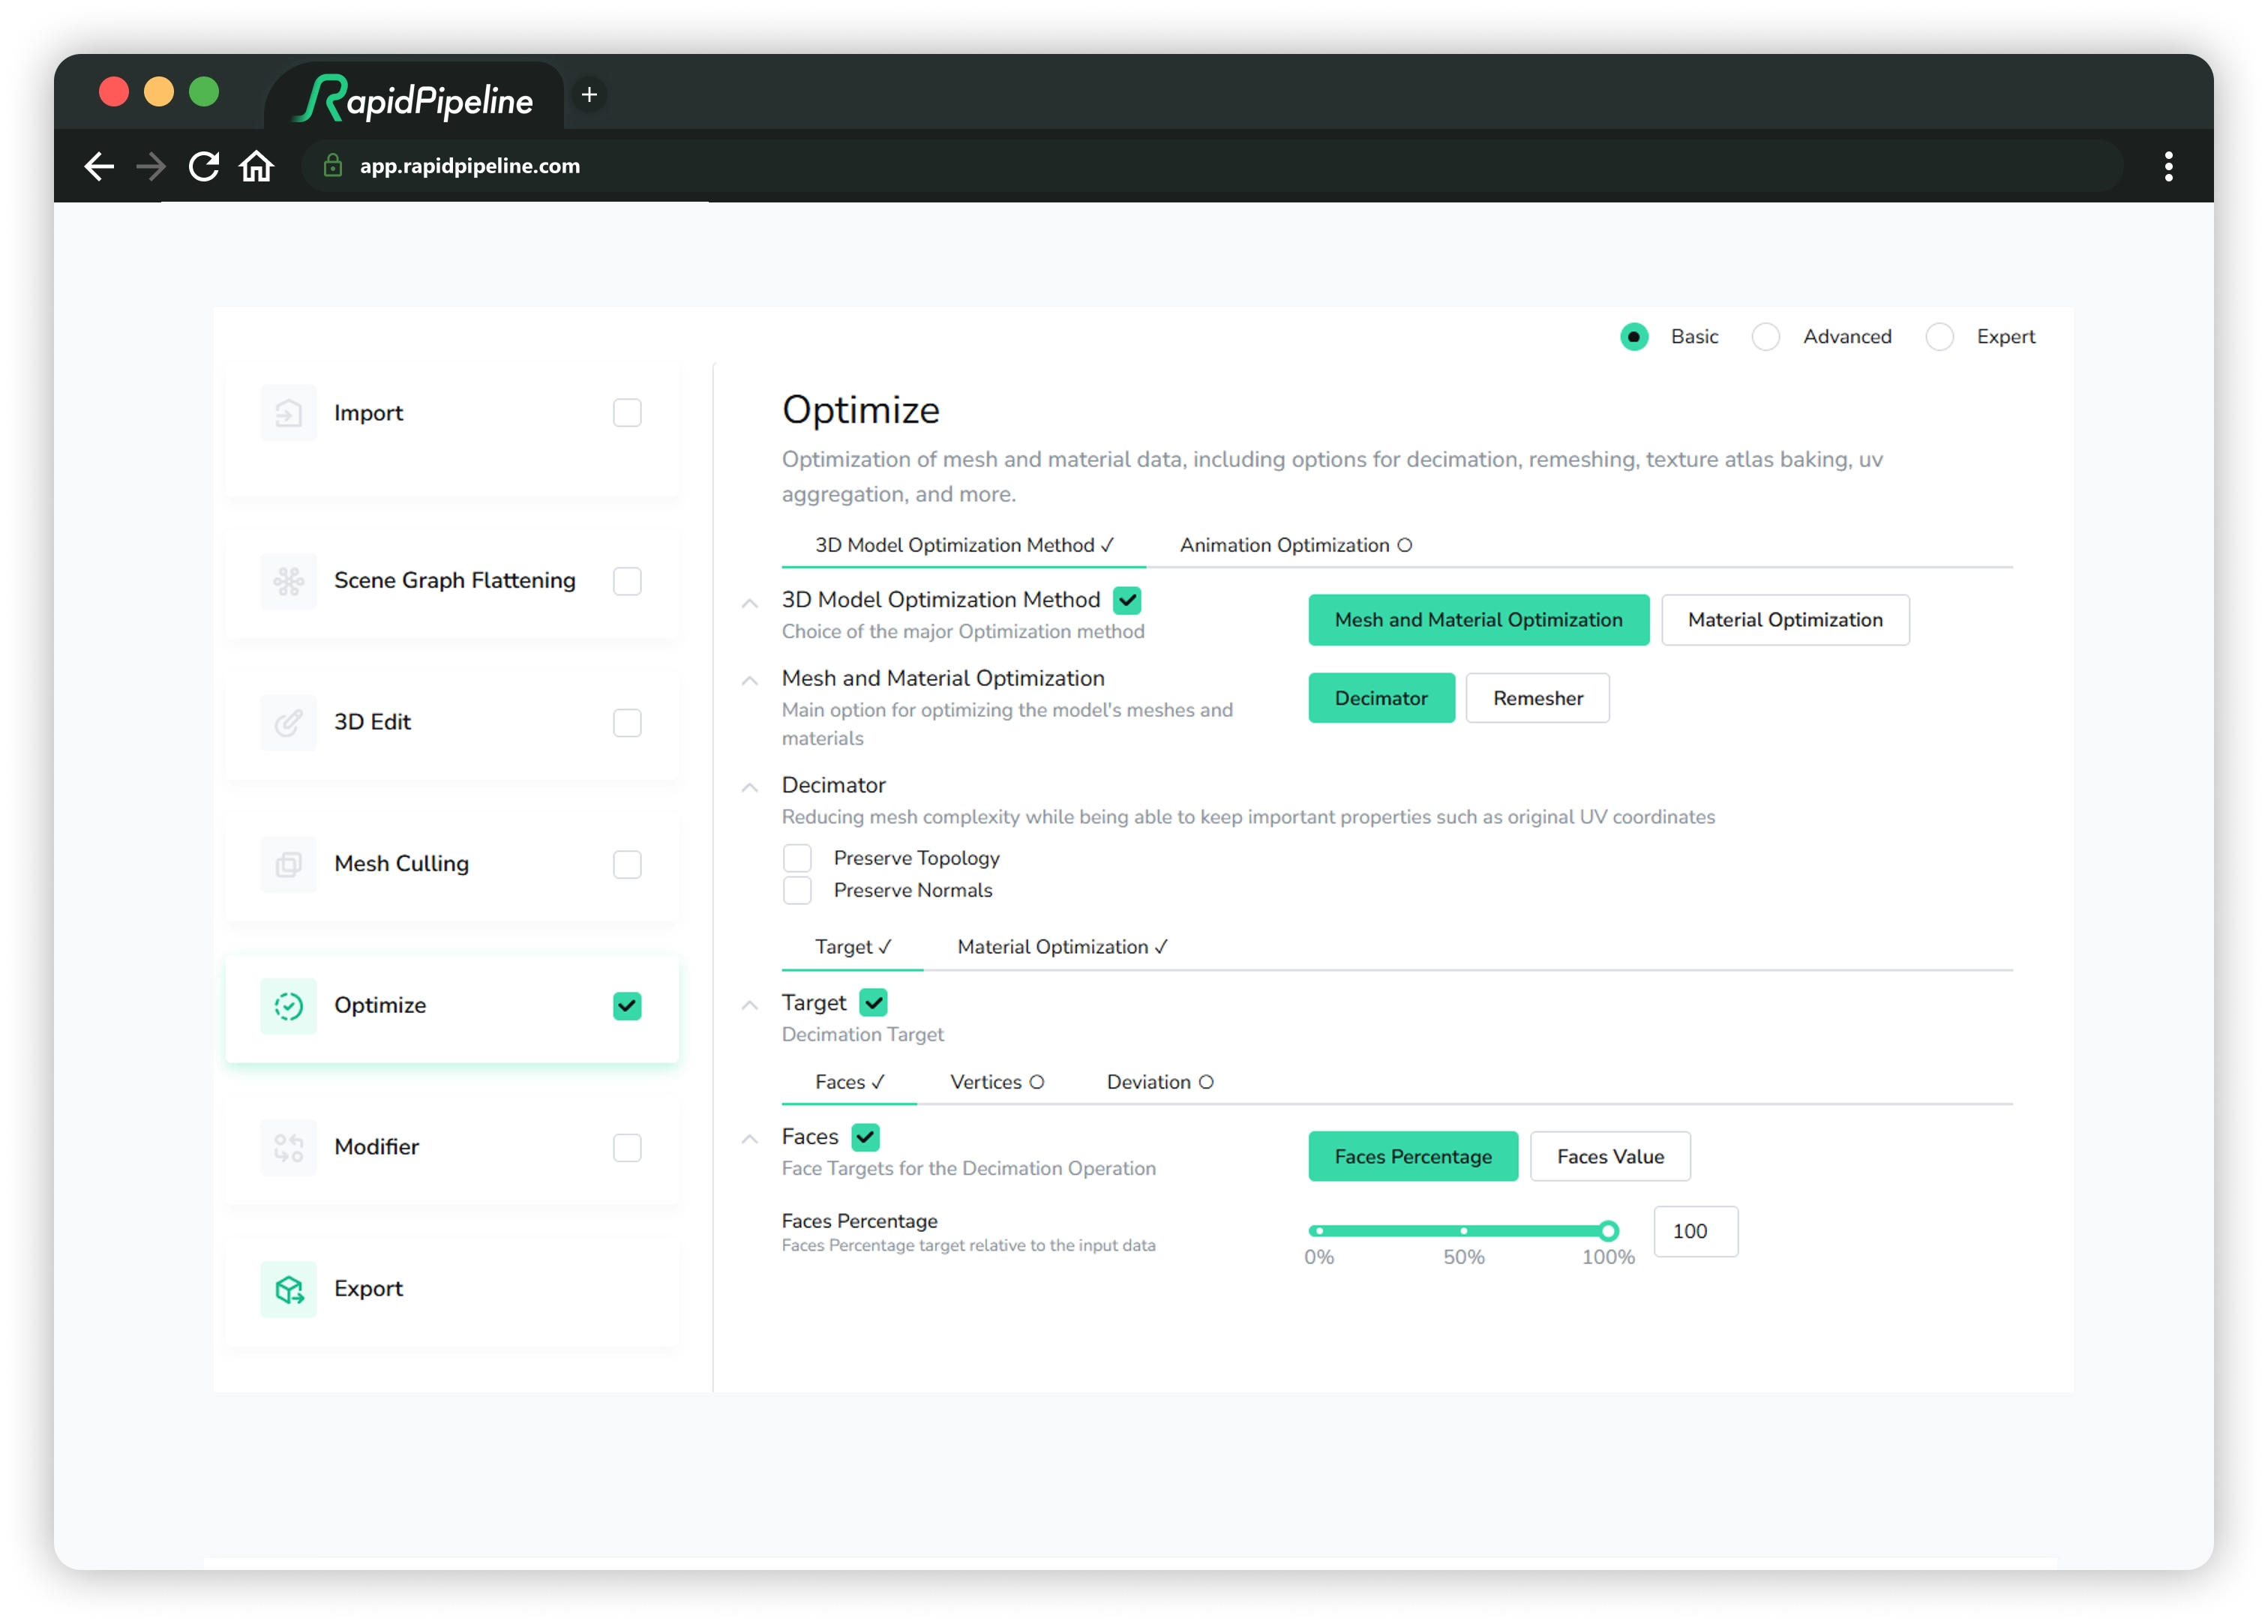
Task: Switch to Animation Optimization tab
Action: (x=1295, y=545)
